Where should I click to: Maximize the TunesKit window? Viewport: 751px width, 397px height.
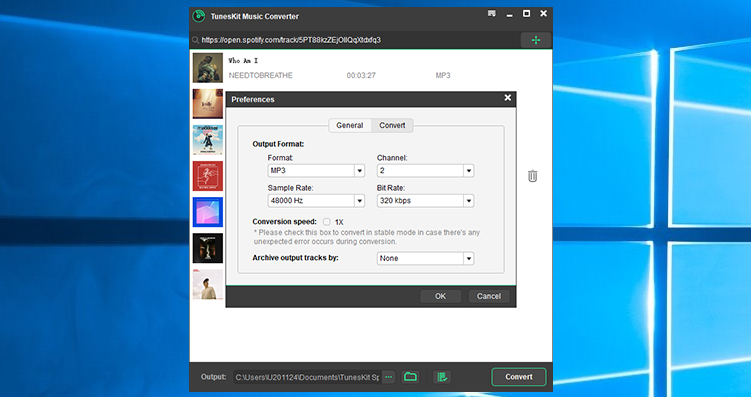tap(526, 13)
